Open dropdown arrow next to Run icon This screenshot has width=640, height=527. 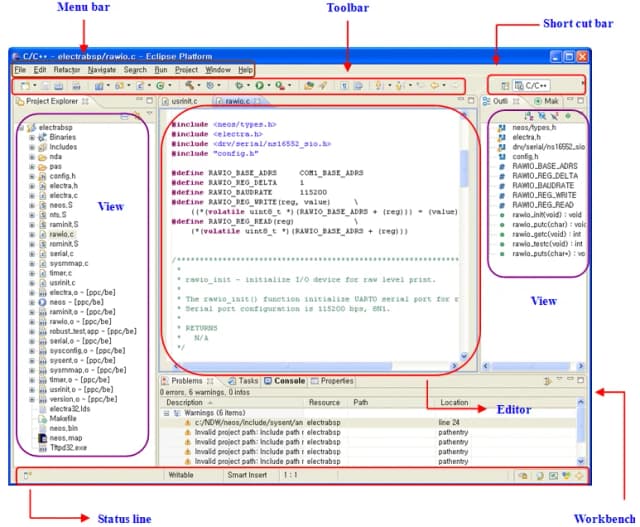[x=269, y=85]
